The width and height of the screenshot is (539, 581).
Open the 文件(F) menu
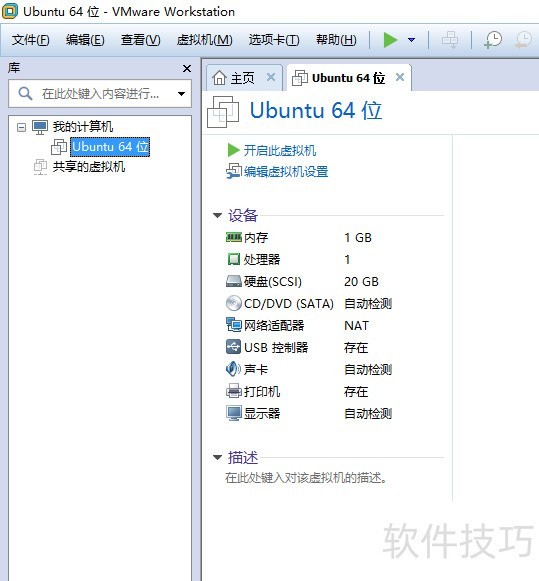coord(30,40)
